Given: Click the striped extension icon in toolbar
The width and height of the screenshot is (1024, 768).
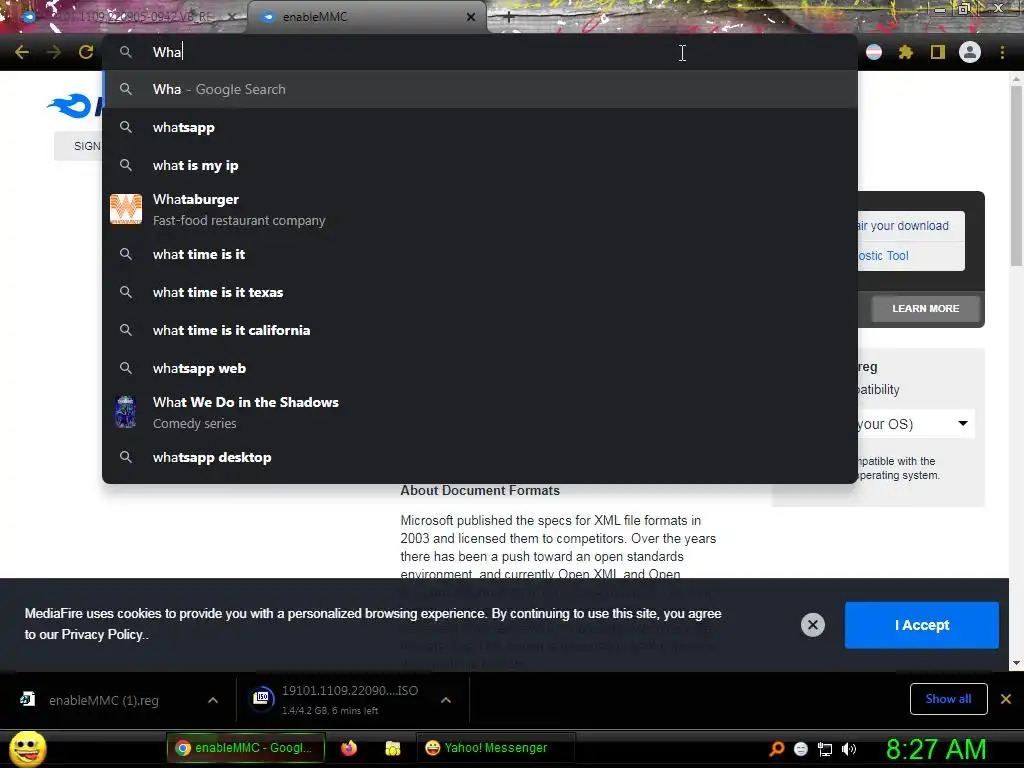Looking at the screenshot, I should pos(874,52).
